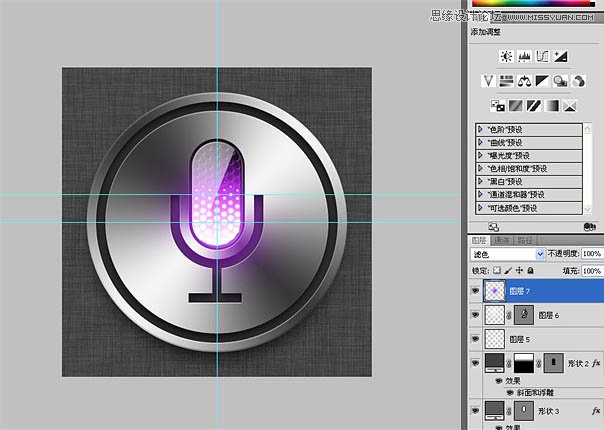This screenshot has width=604, height=430.
Task: Click the expanded view icon below presets list
Action: 493,227
